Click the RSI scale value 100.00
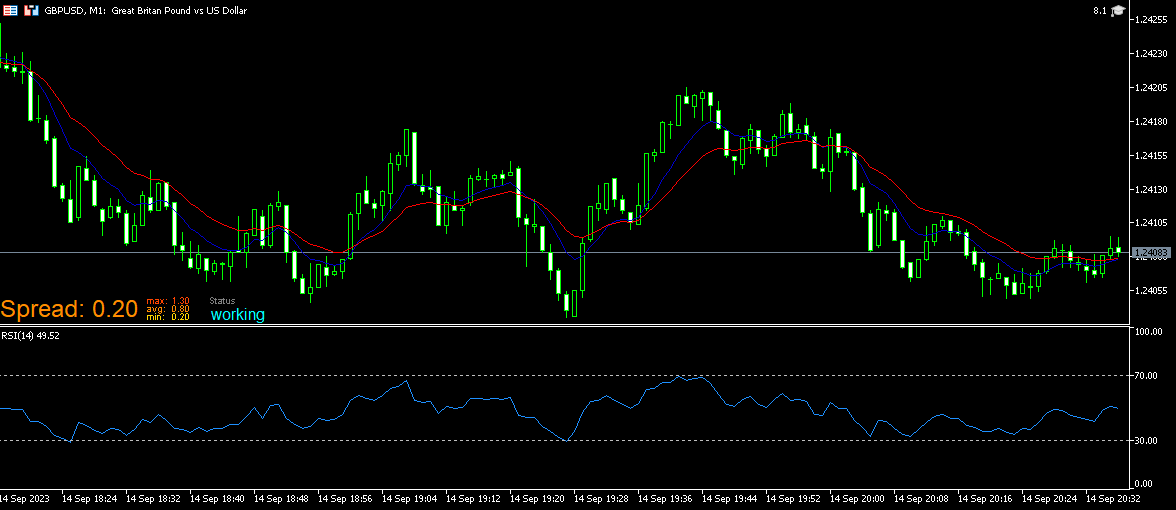 (1149, 331)
